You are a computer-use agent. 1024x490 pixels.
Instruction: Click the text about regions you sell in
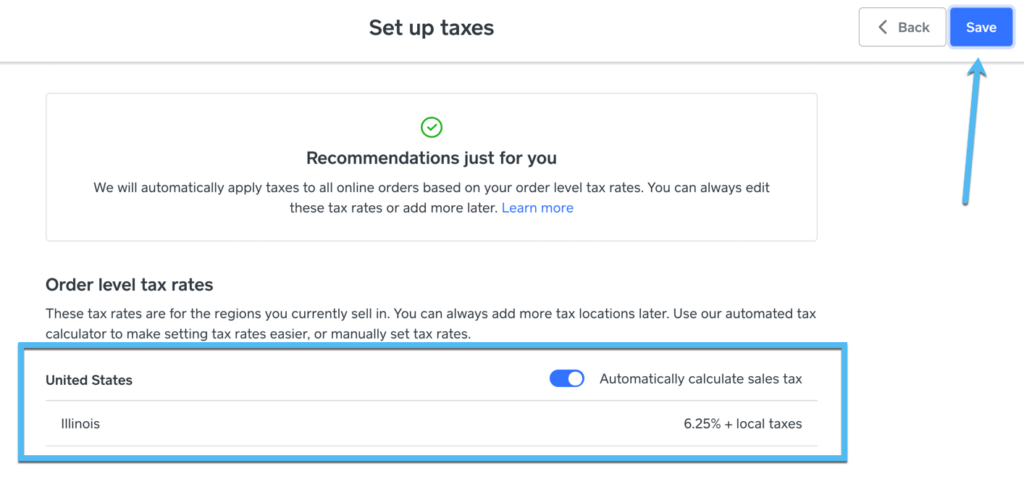click(x=250, y=313)
